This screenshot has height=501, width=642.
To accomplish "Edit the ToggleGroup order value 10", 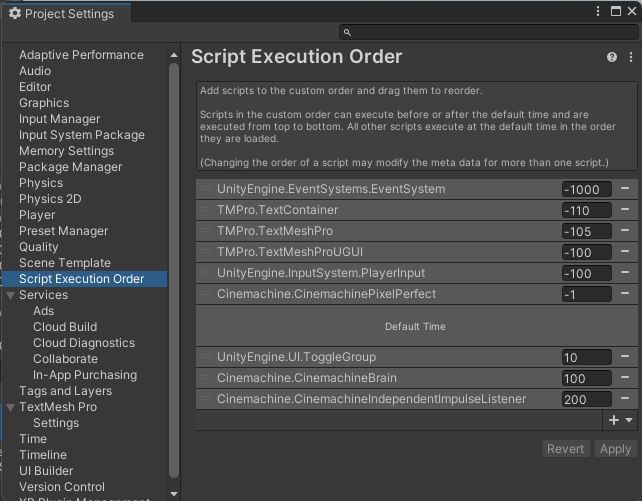I will click(x=586, y=357).
